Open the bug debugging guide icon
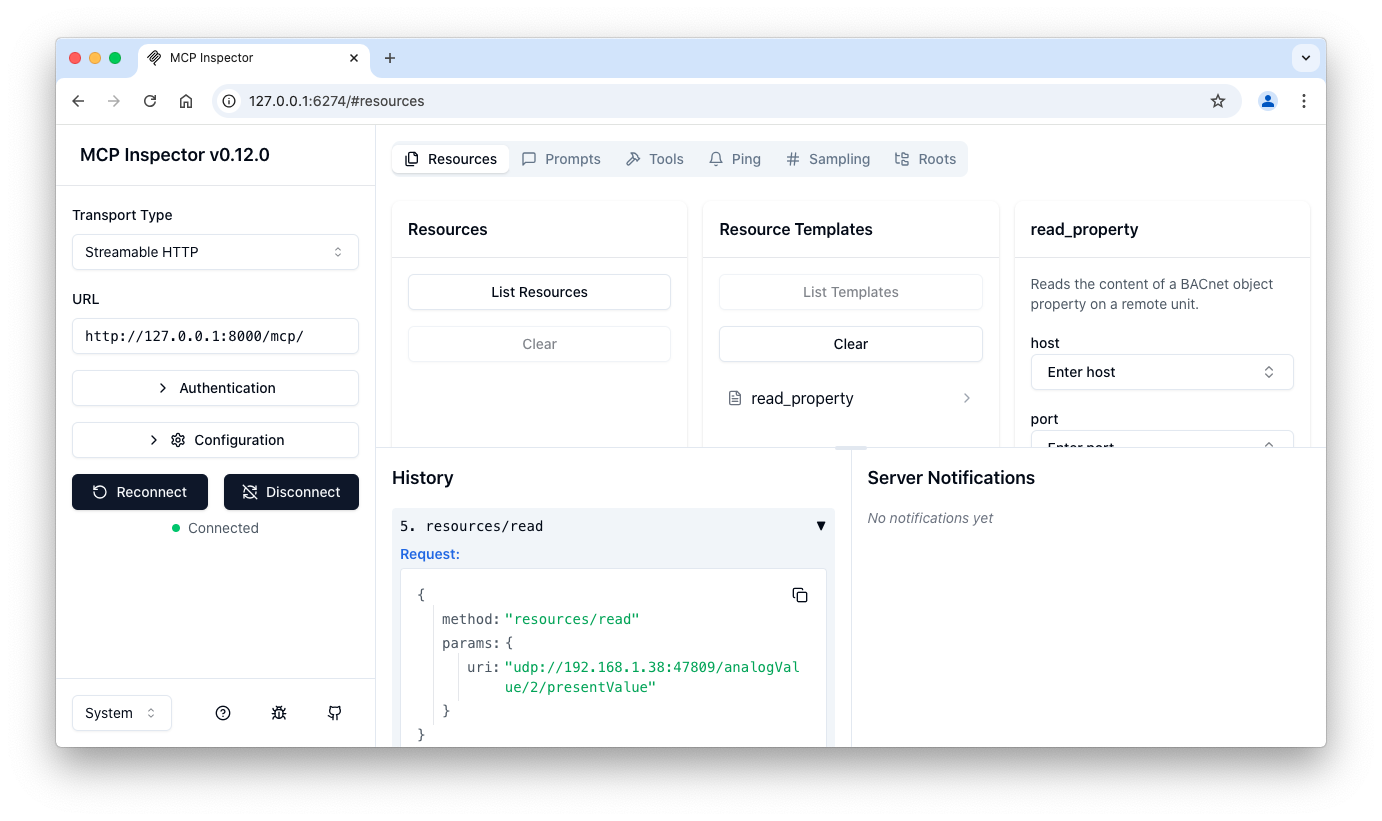Image resolution: width=1382 pixels, height=821 pixels. pyautogui.click(x=279, y=713)
